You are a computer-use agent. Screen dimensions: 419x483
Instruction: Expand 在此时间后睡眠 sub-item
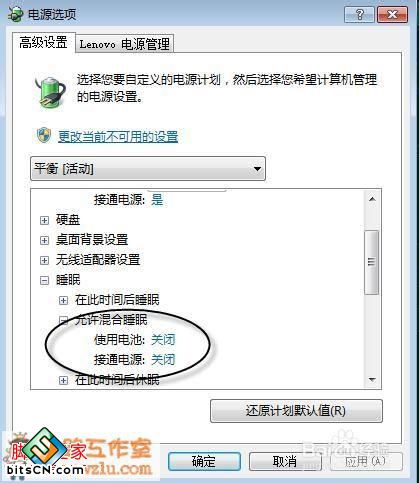(63, 300)
